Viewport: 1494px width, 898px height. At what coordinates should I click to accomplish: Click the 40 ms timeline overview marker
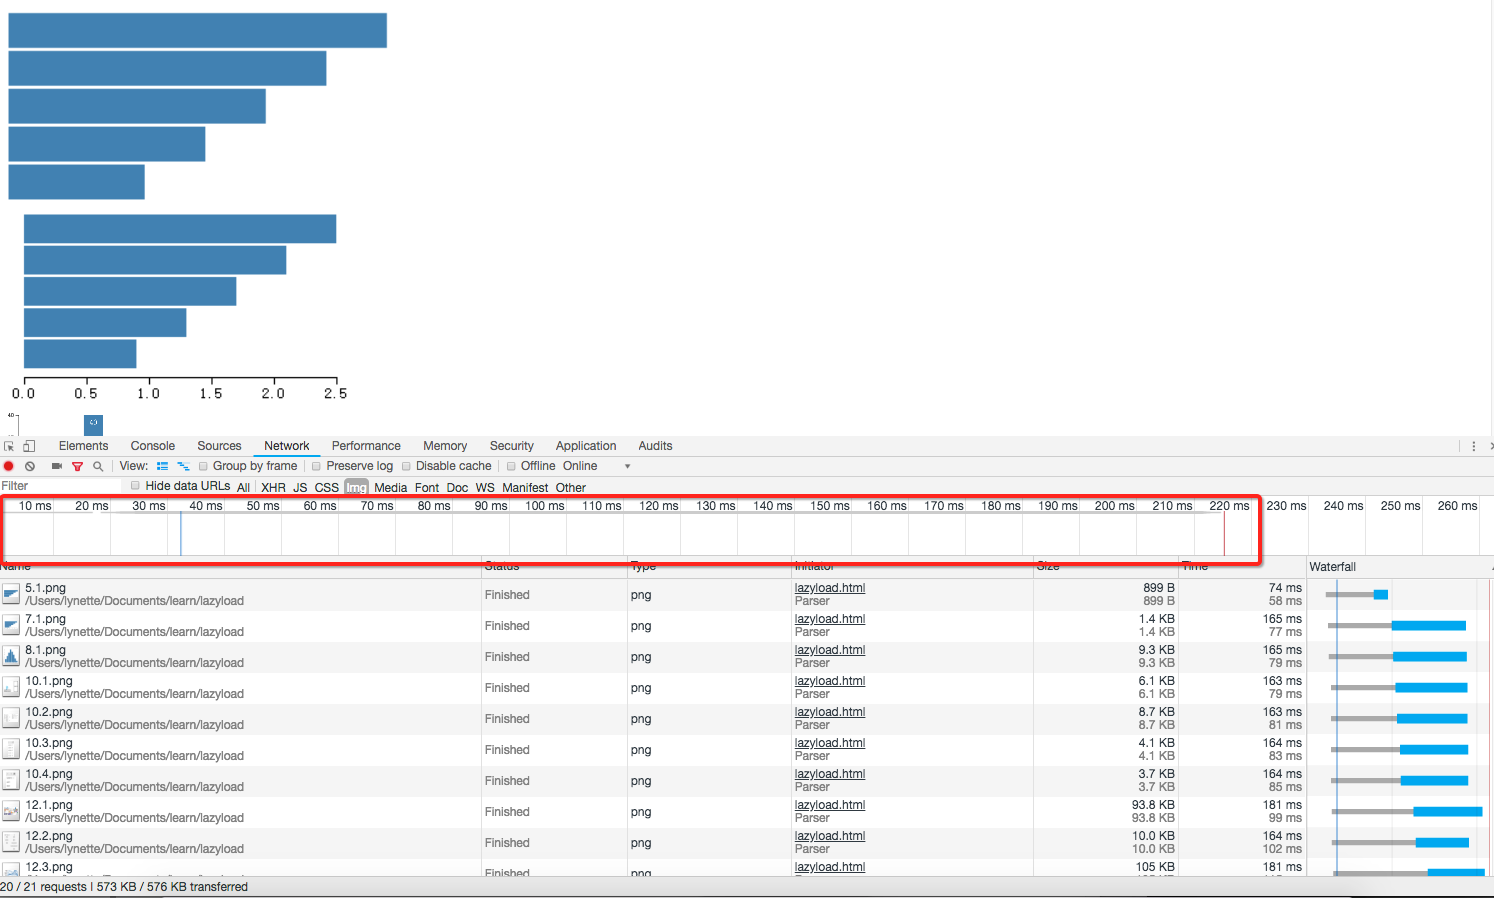tap(206, 506)
